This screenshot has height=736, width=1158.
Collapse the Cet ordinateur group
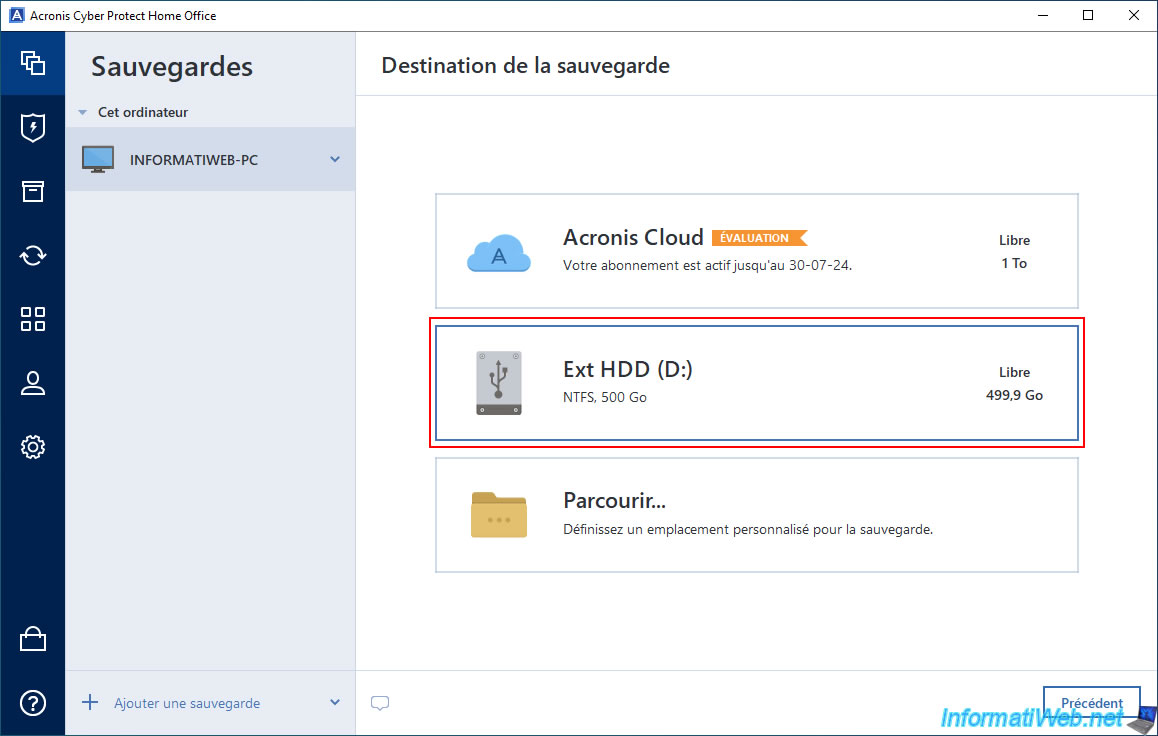click(x=83, y=112)
